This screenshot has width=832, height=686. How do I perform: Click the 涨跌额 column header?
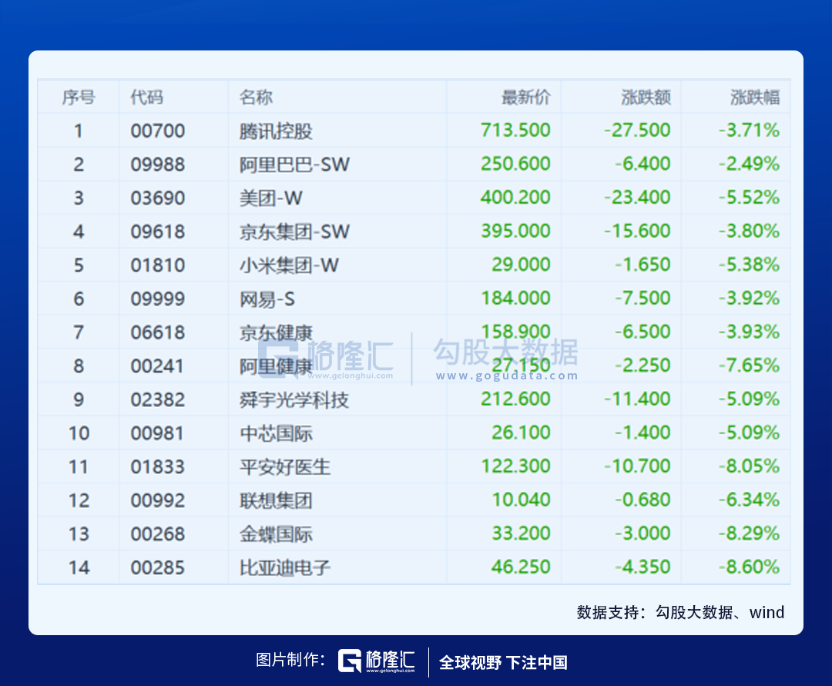[x=645, y=97]
